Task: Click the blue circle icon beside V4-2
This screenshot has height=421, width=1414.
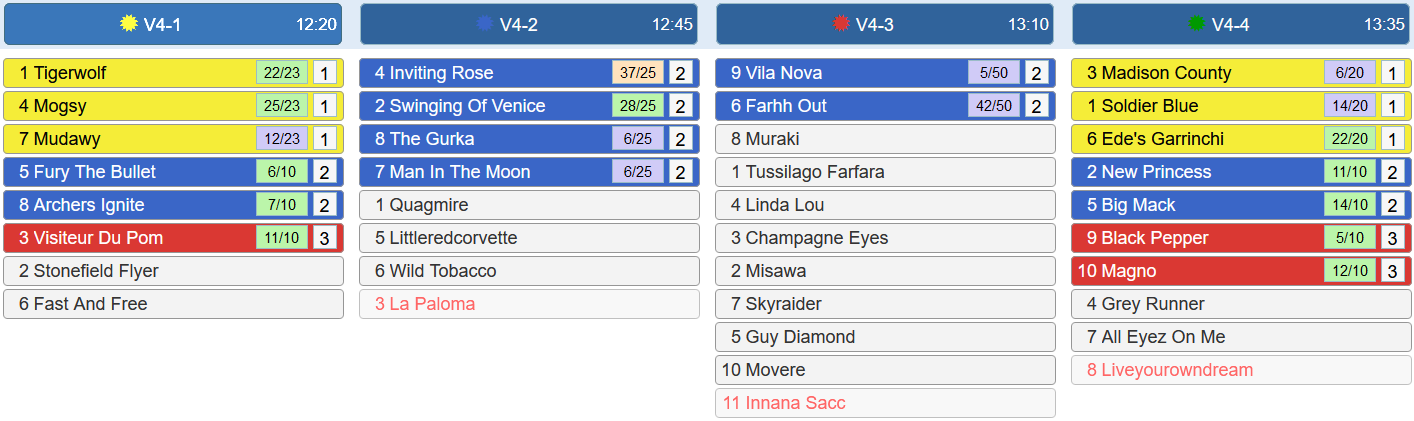Action: coord(485,23)
